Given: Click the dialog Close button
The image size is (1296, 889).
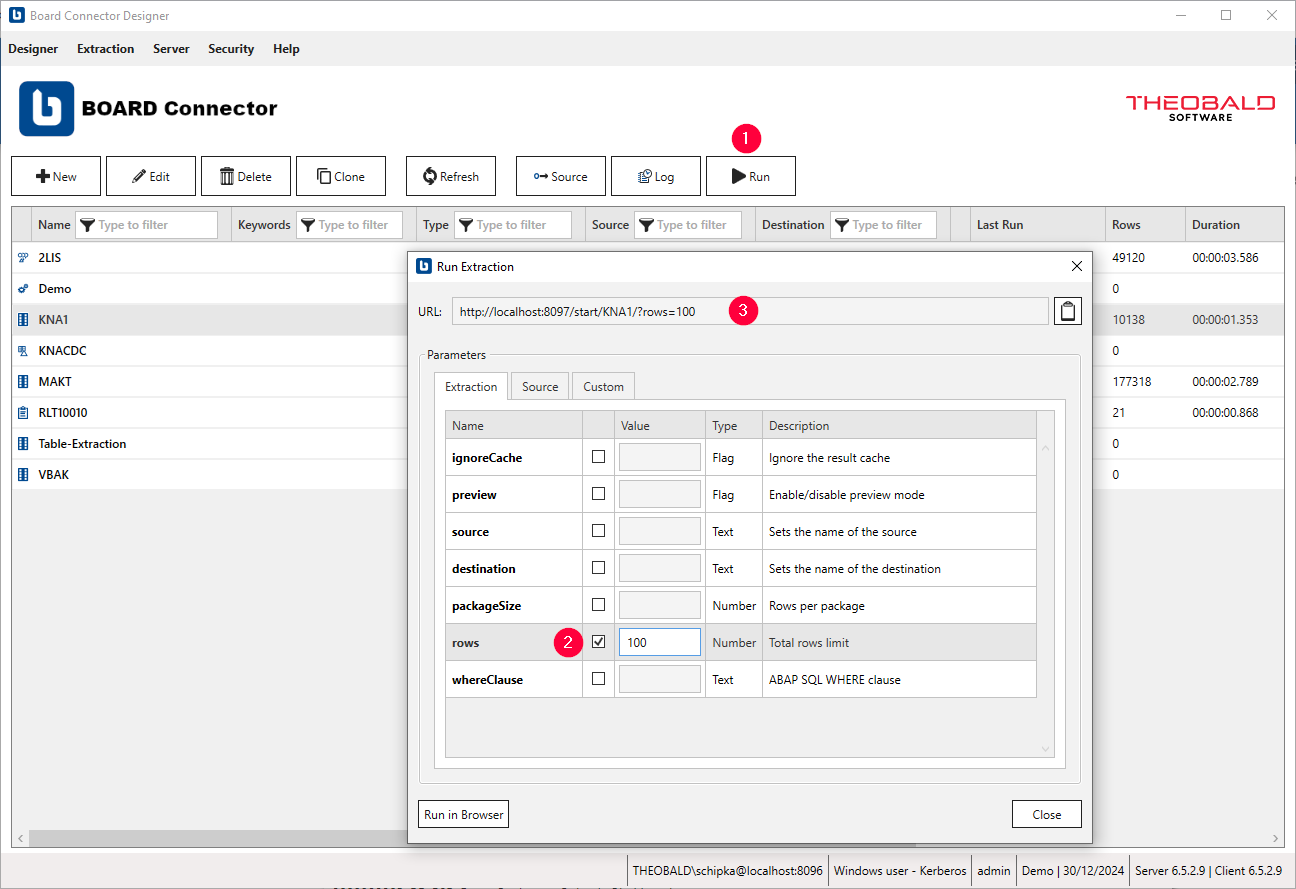Looking at the screenshot, I should (x=1047, y=814).
